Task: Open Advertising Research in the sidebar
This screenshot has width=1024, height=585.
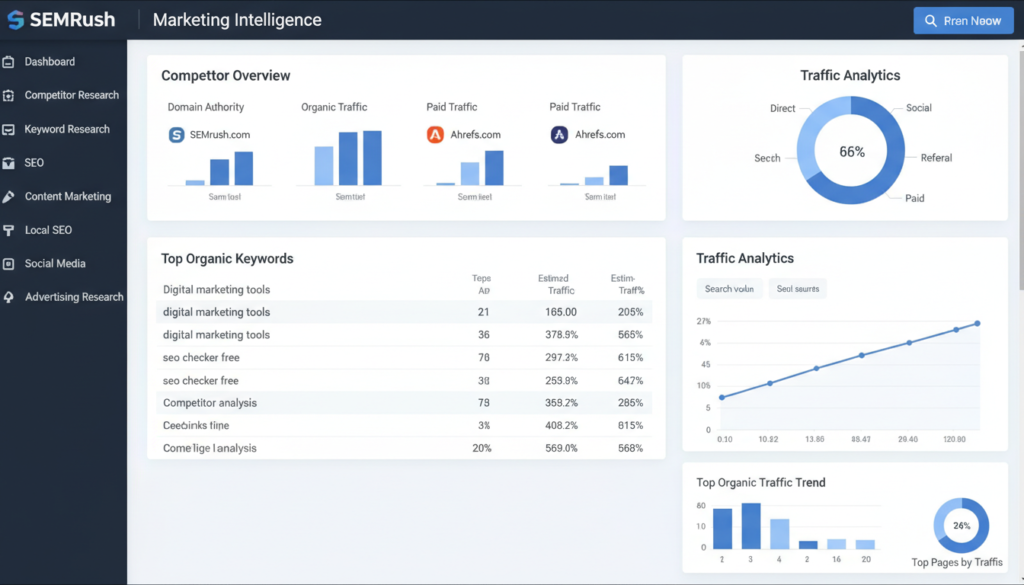Action: point(11,296)
